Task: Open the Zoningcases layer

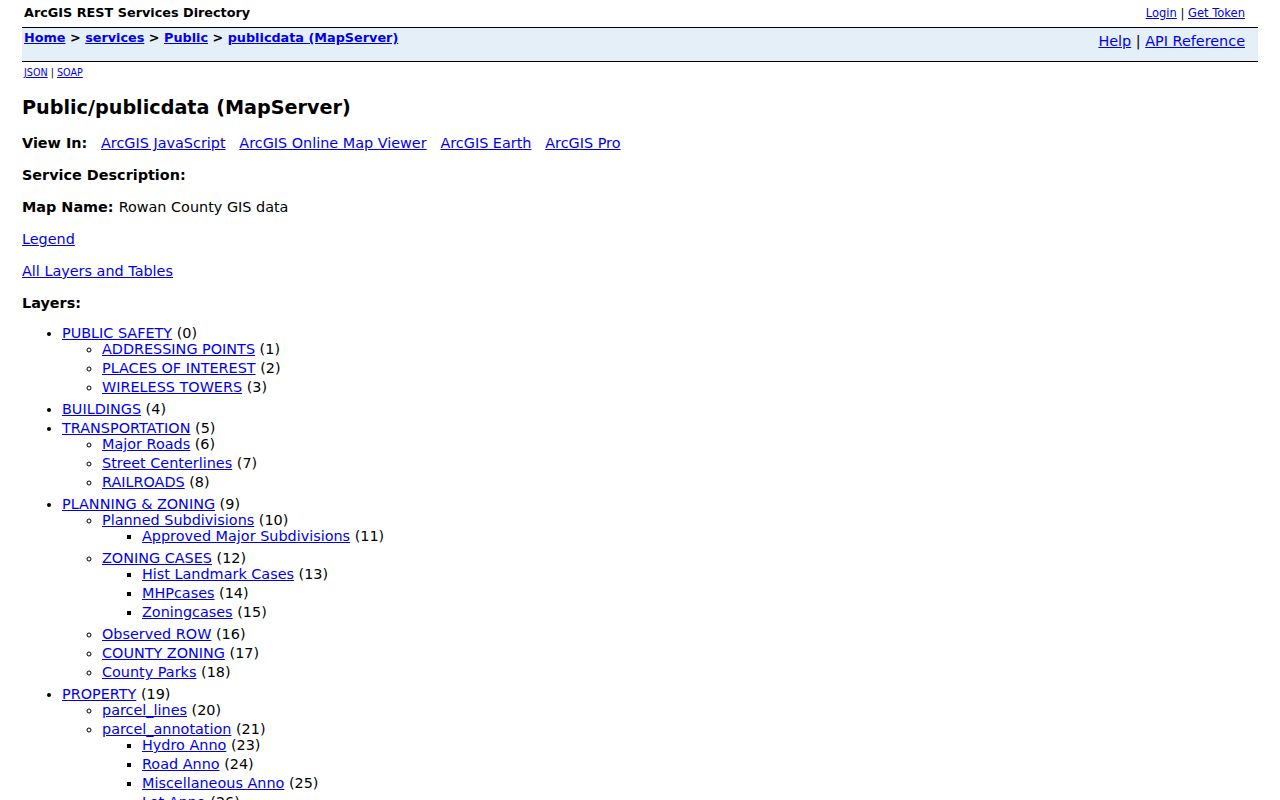Action: tap(187, 612)
